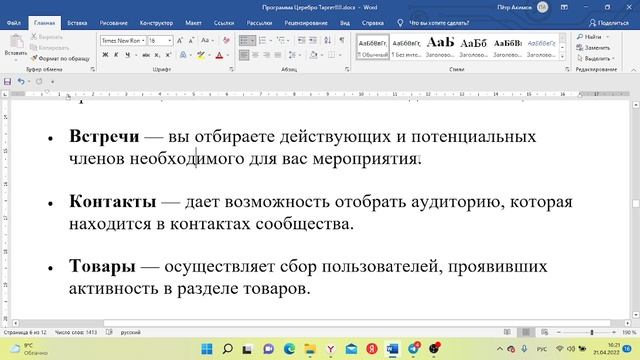Adjust the zoom slider in status bar

(591, 333)
